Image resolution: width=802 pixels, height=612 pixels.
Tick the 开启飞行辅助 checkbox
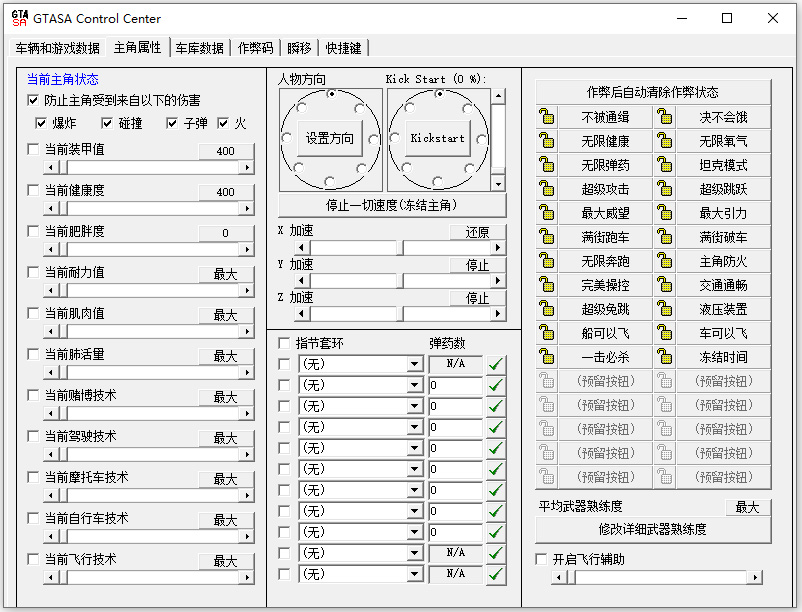pyautogui.click(x=542, y=559)
